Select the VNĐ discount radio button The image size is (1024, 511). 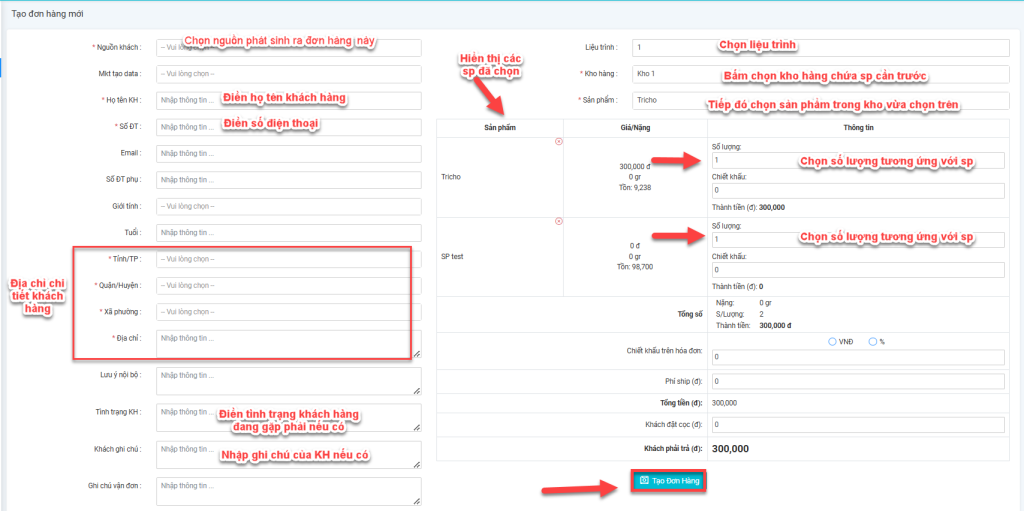pyautogui.click(x=833, y=342)
